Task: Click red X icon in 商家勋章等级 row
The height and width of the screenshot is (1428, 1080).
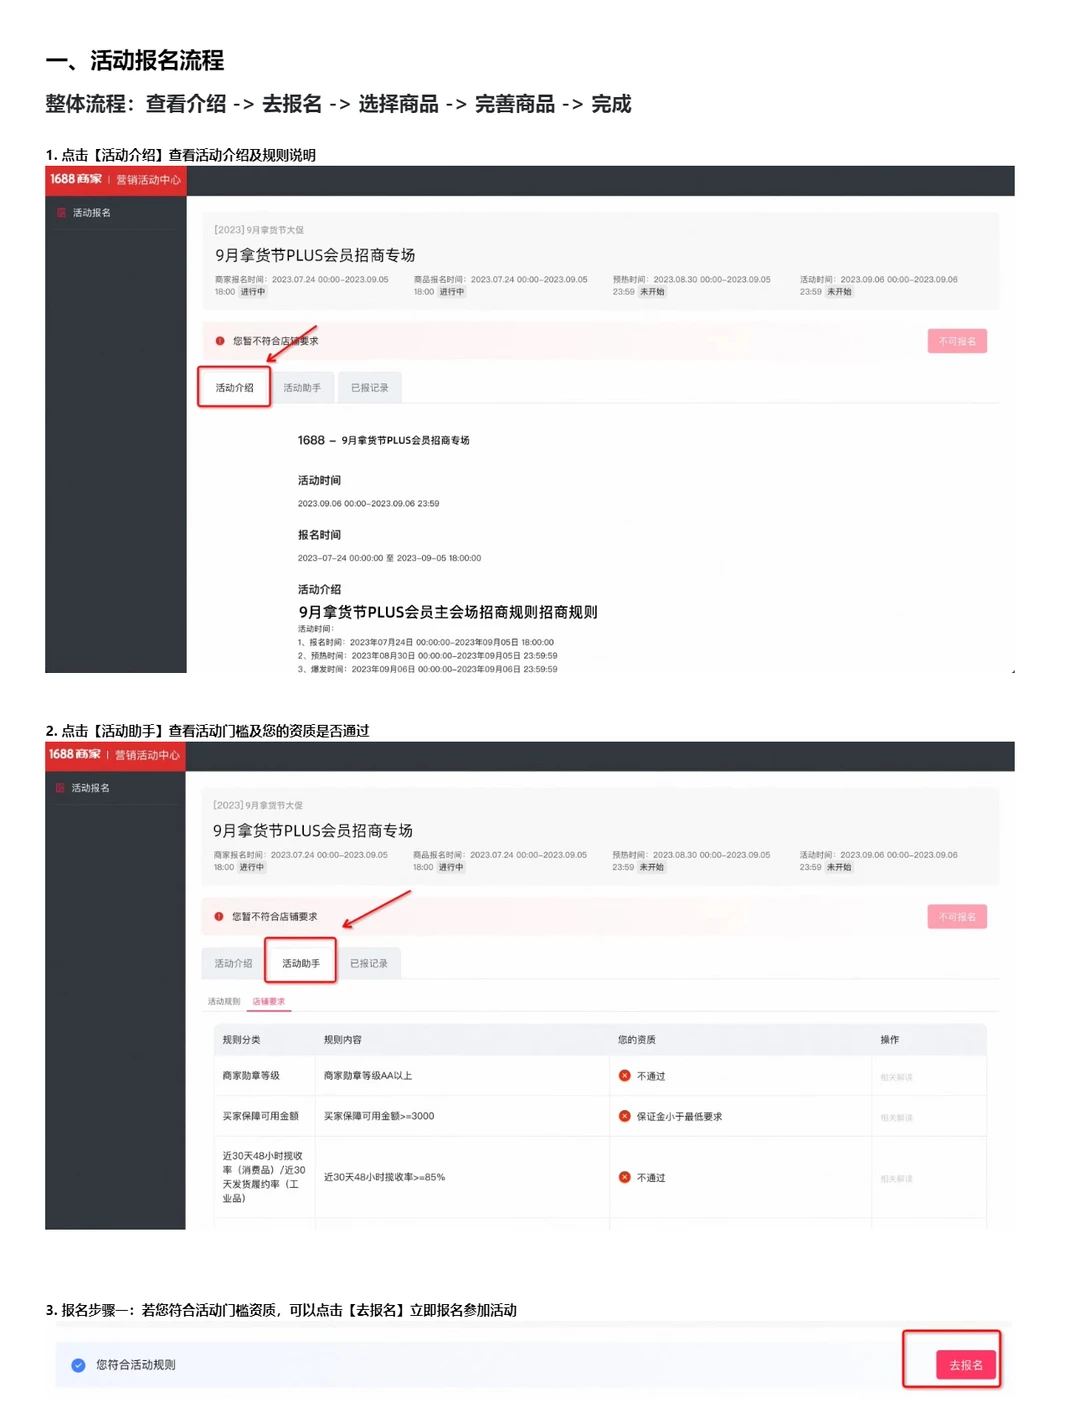Action: click(x=625, y=1076)
